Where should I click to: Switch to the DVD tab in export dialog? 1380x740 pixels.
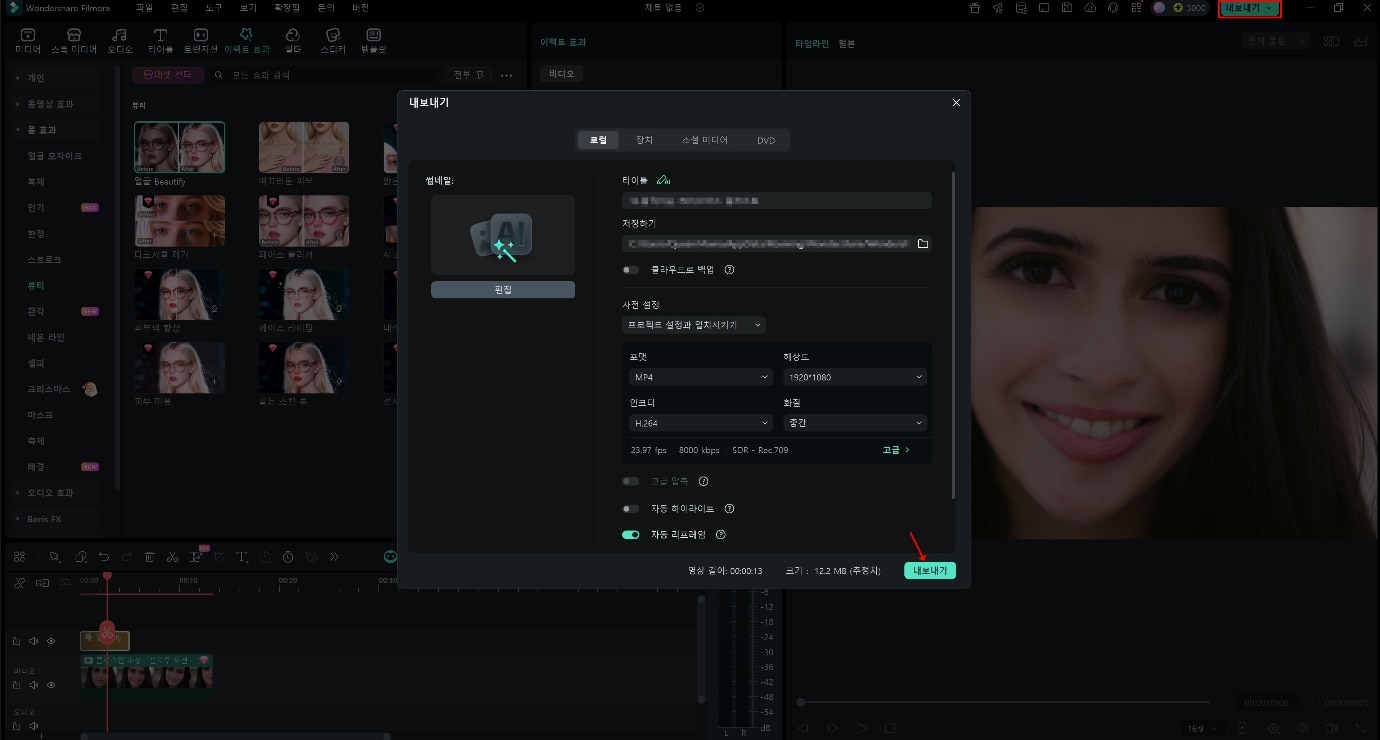(x=765, y=141)
